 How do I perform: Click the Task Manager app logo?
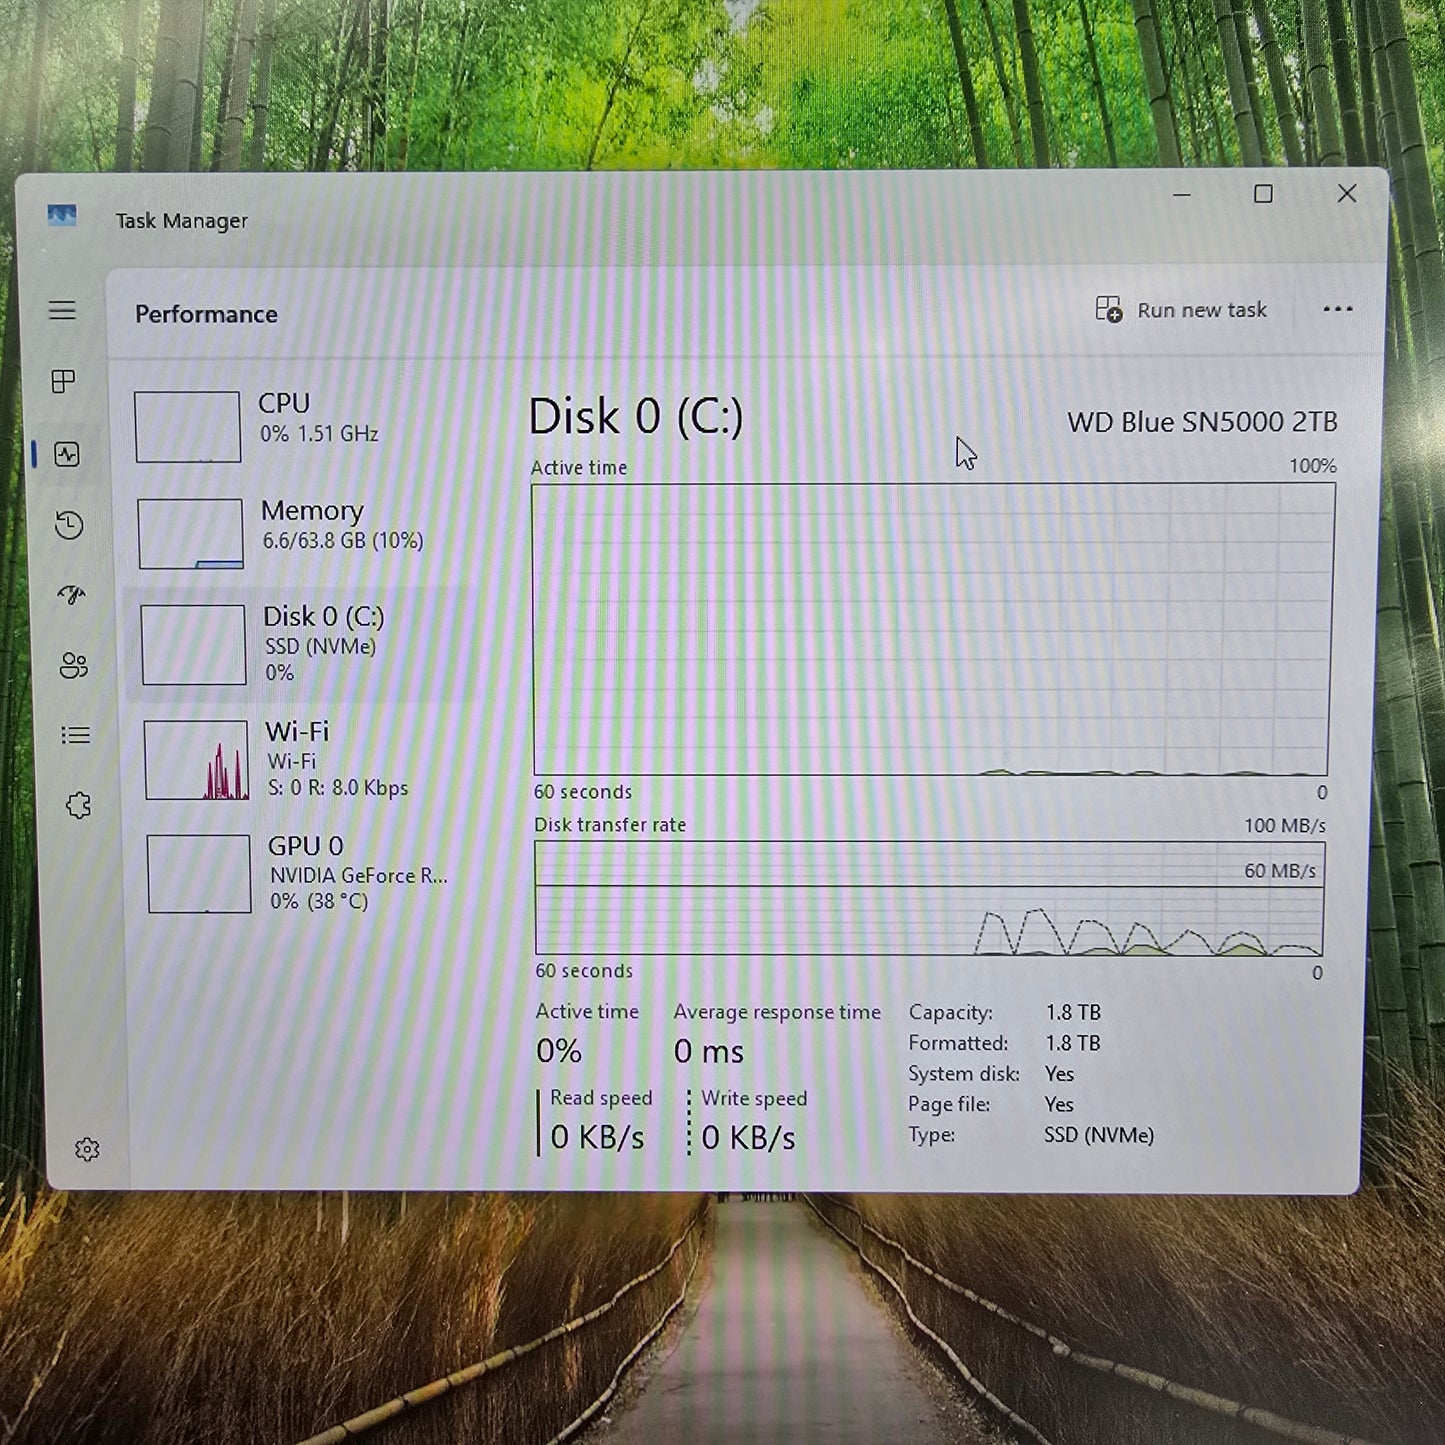pyautogui.click(x=60, y=215)
